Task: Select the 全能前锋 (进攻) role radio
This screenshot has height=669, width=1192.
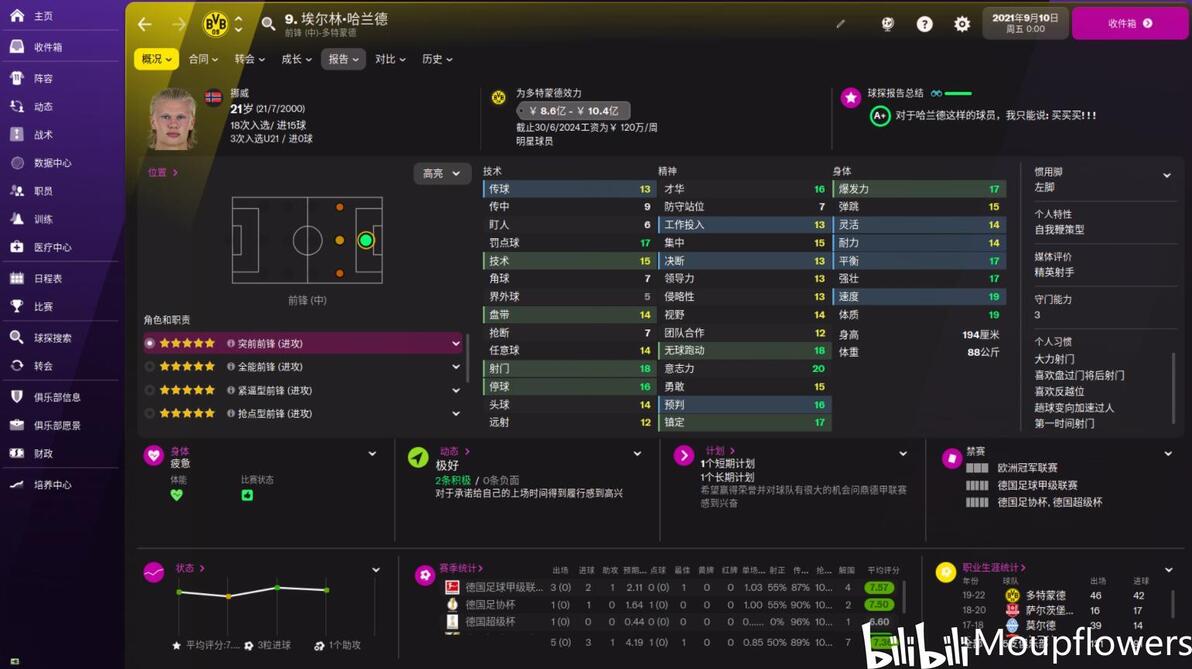Action: tap(150, 366)
